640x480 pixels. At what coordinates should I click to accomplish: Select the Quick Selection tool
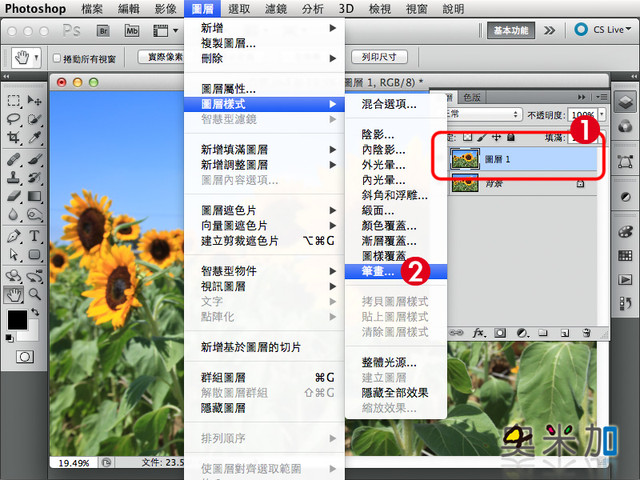point(34,119)
